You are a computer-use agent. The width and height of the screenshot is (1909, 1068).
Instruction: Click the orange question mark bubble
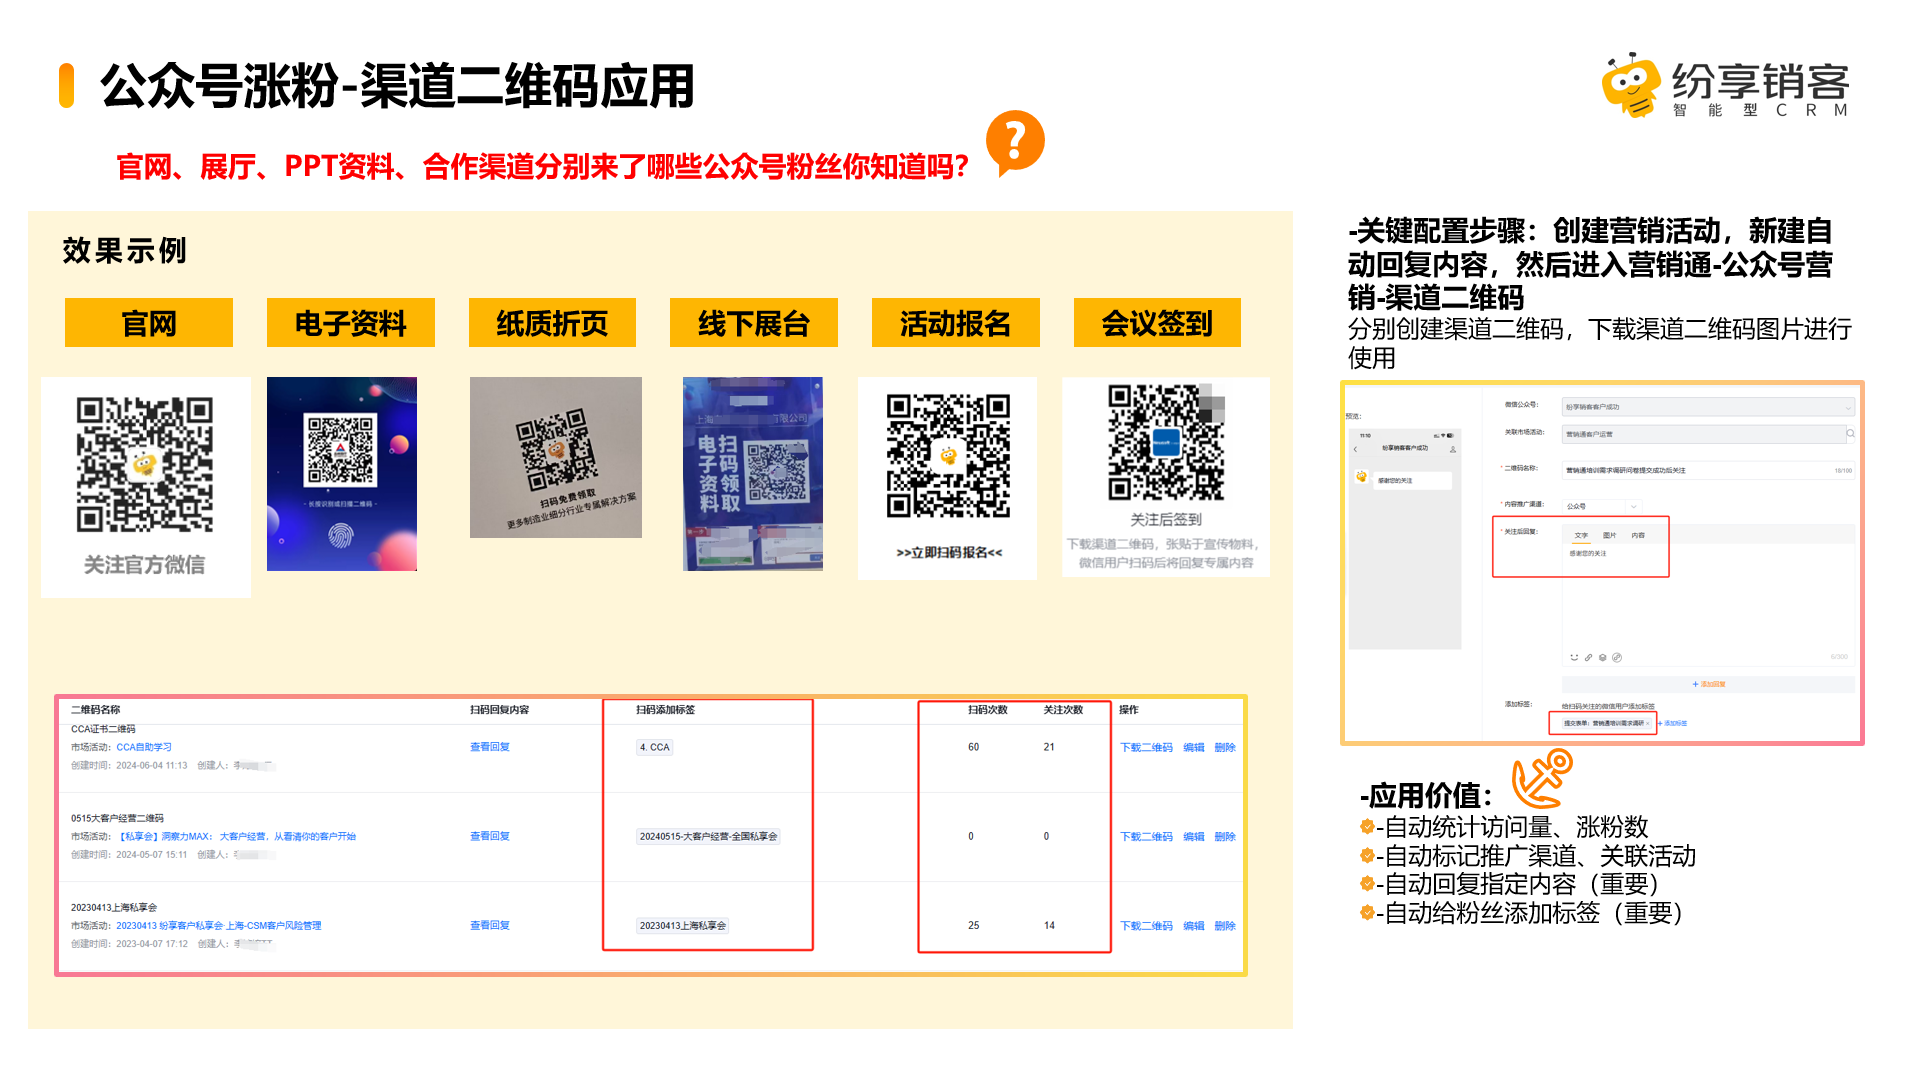(1015, 143)
